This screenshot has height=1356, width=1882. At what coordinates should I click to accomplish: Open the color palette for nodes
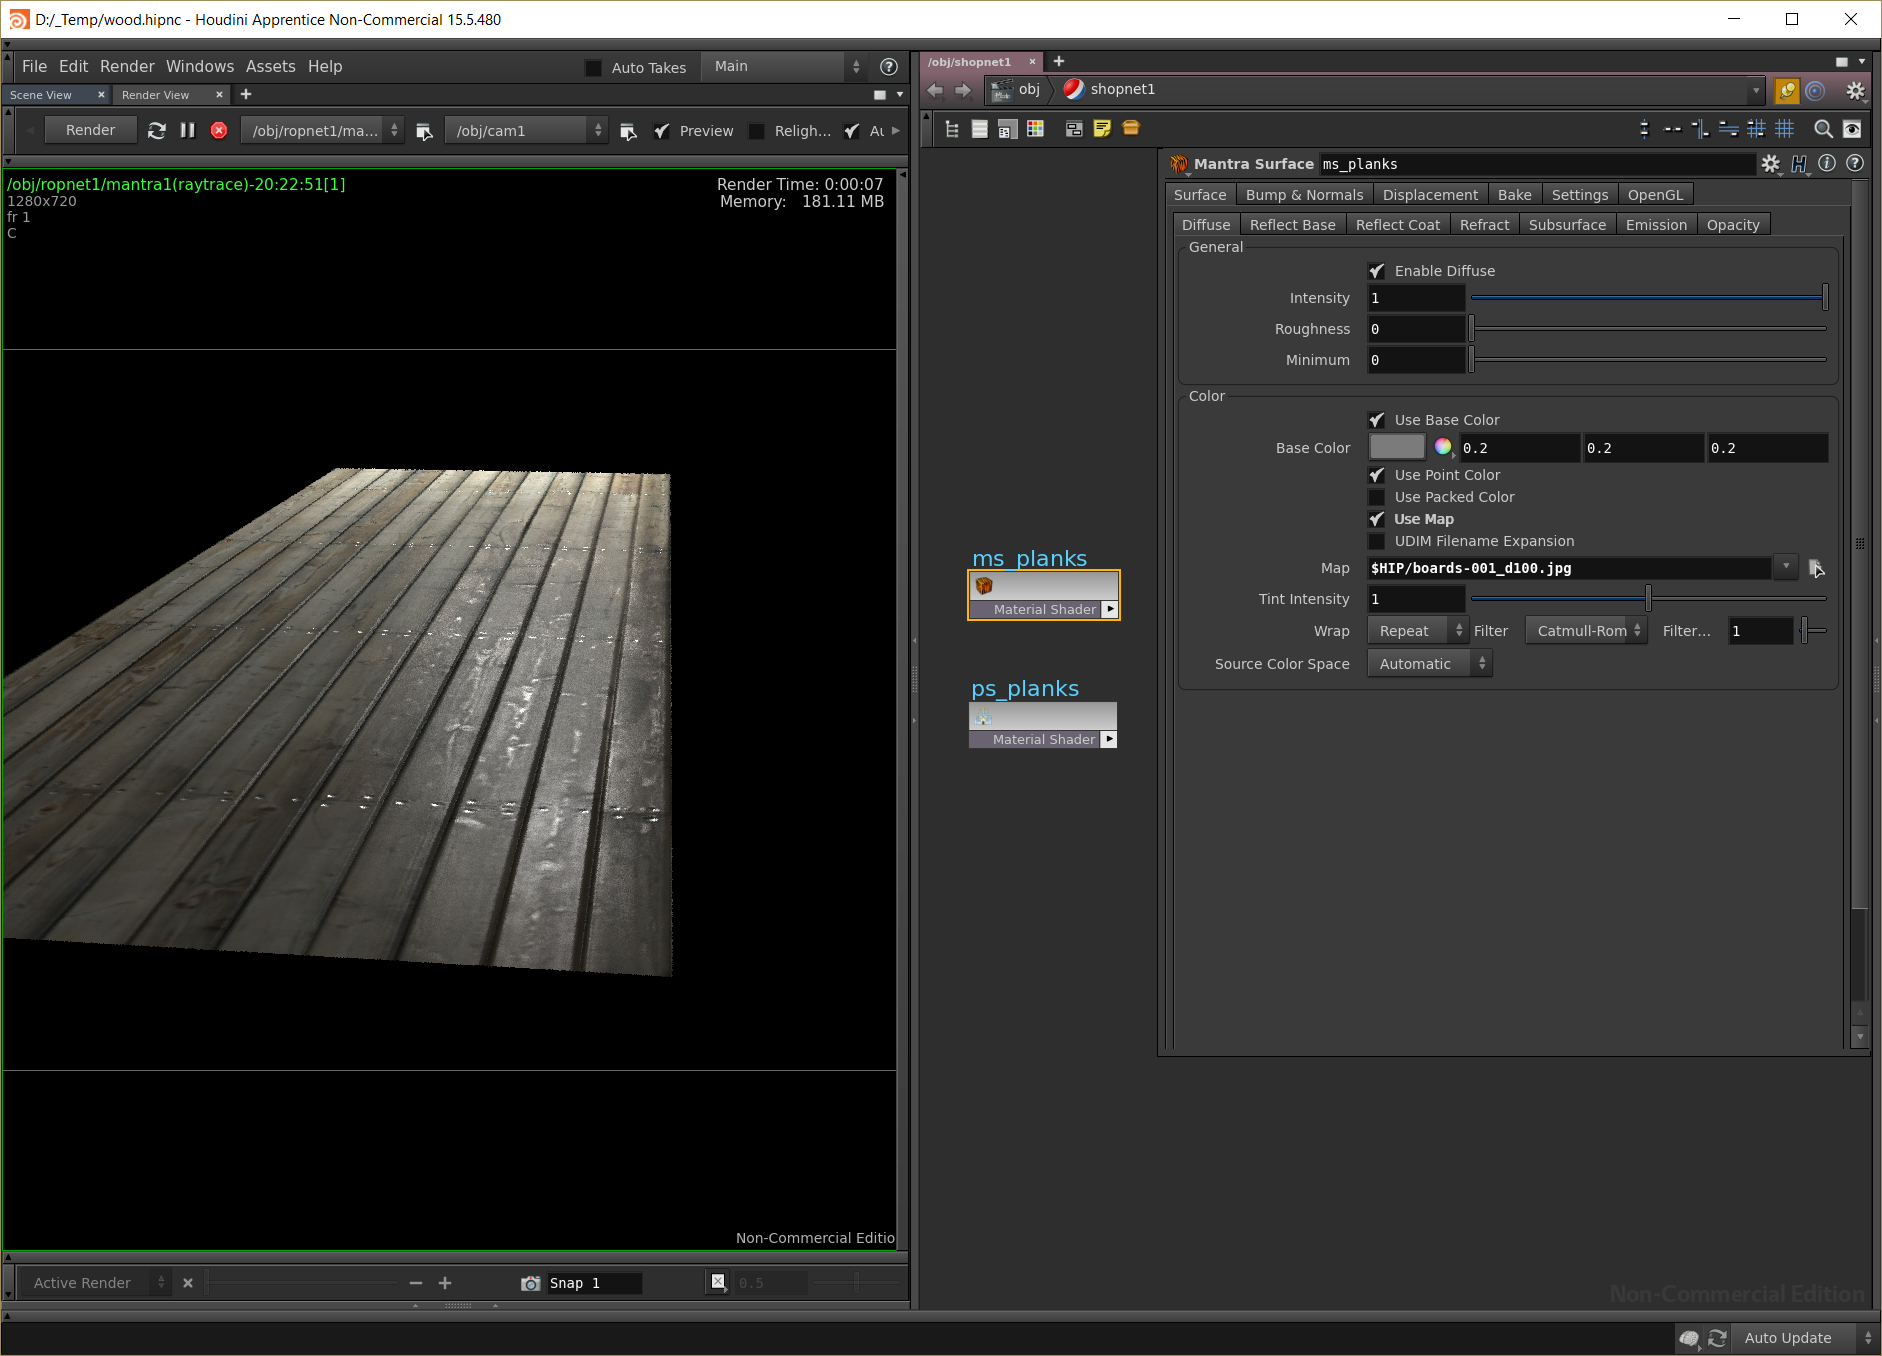click(x=1035, y=129)
